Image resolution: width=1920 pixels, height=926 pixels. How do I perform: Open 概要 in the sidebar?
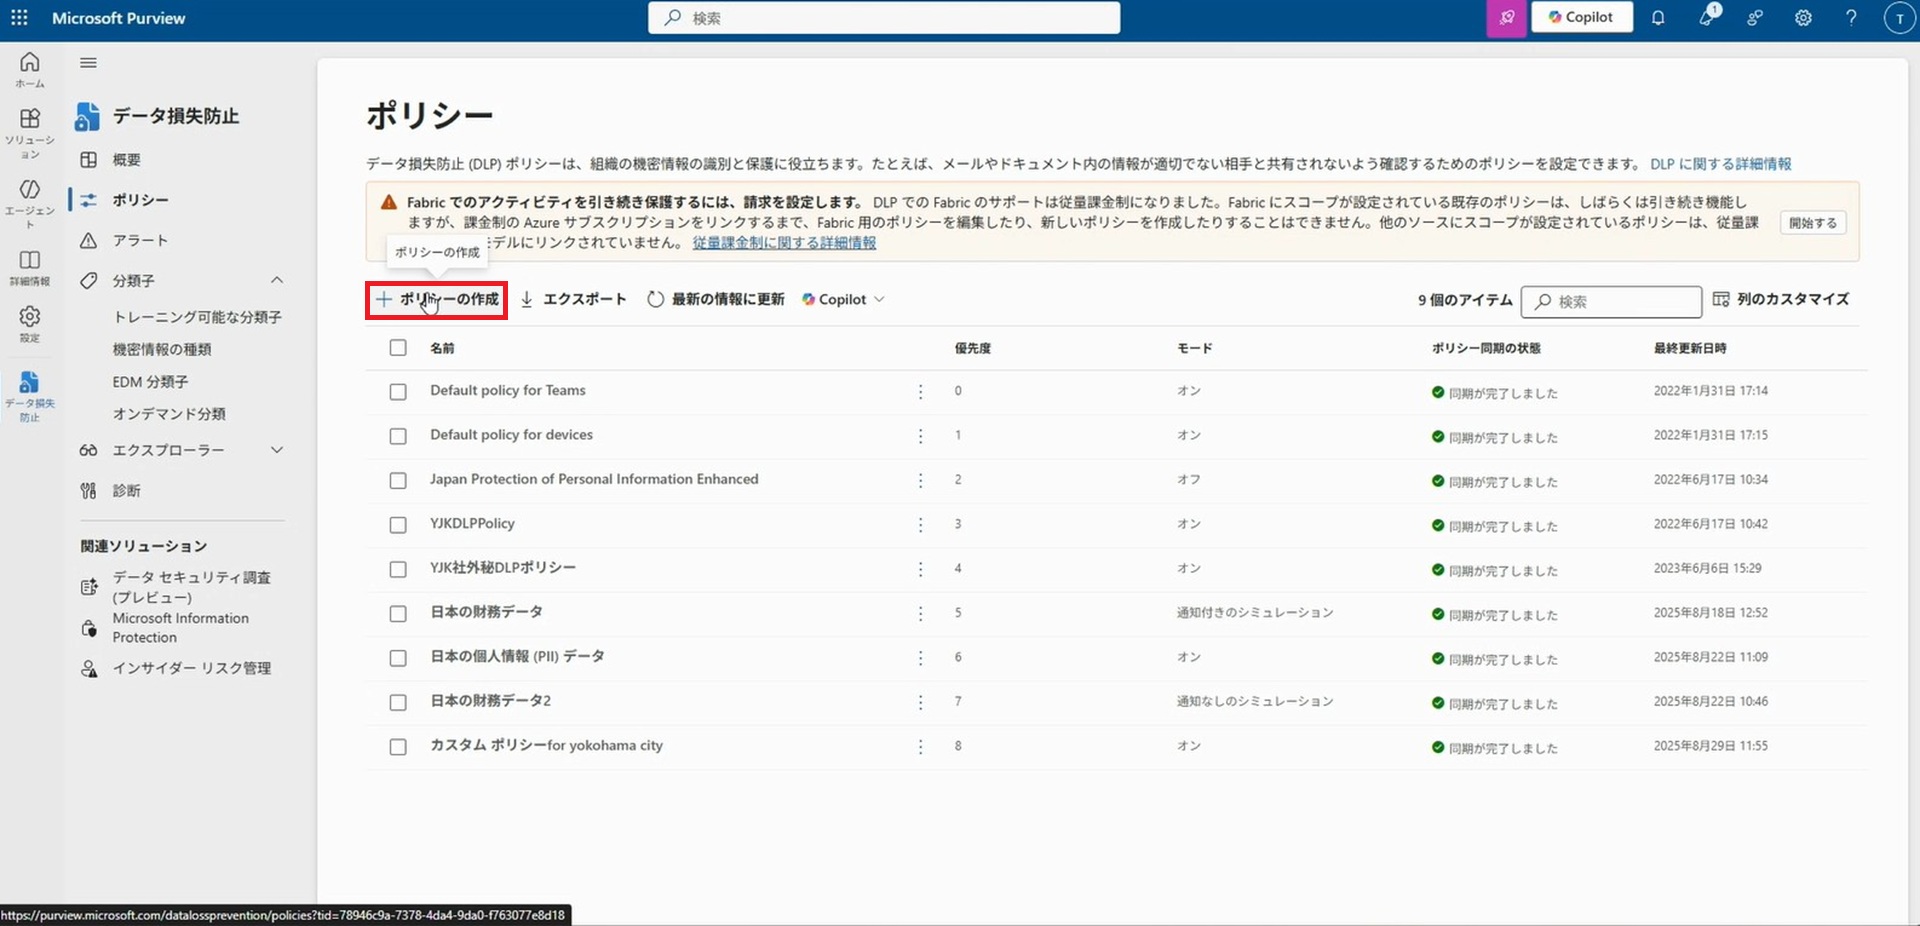tap(126, 160)
